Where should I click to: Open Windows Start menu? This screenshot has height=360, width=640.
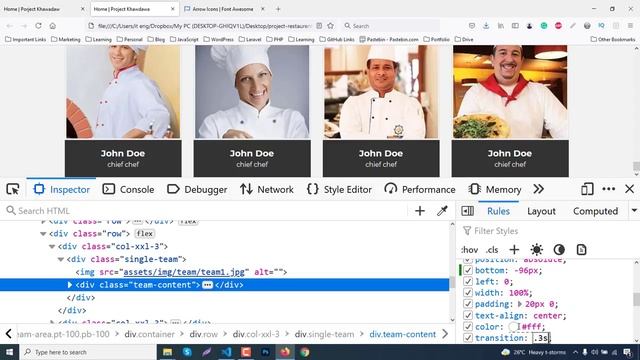tap(9, 352)
